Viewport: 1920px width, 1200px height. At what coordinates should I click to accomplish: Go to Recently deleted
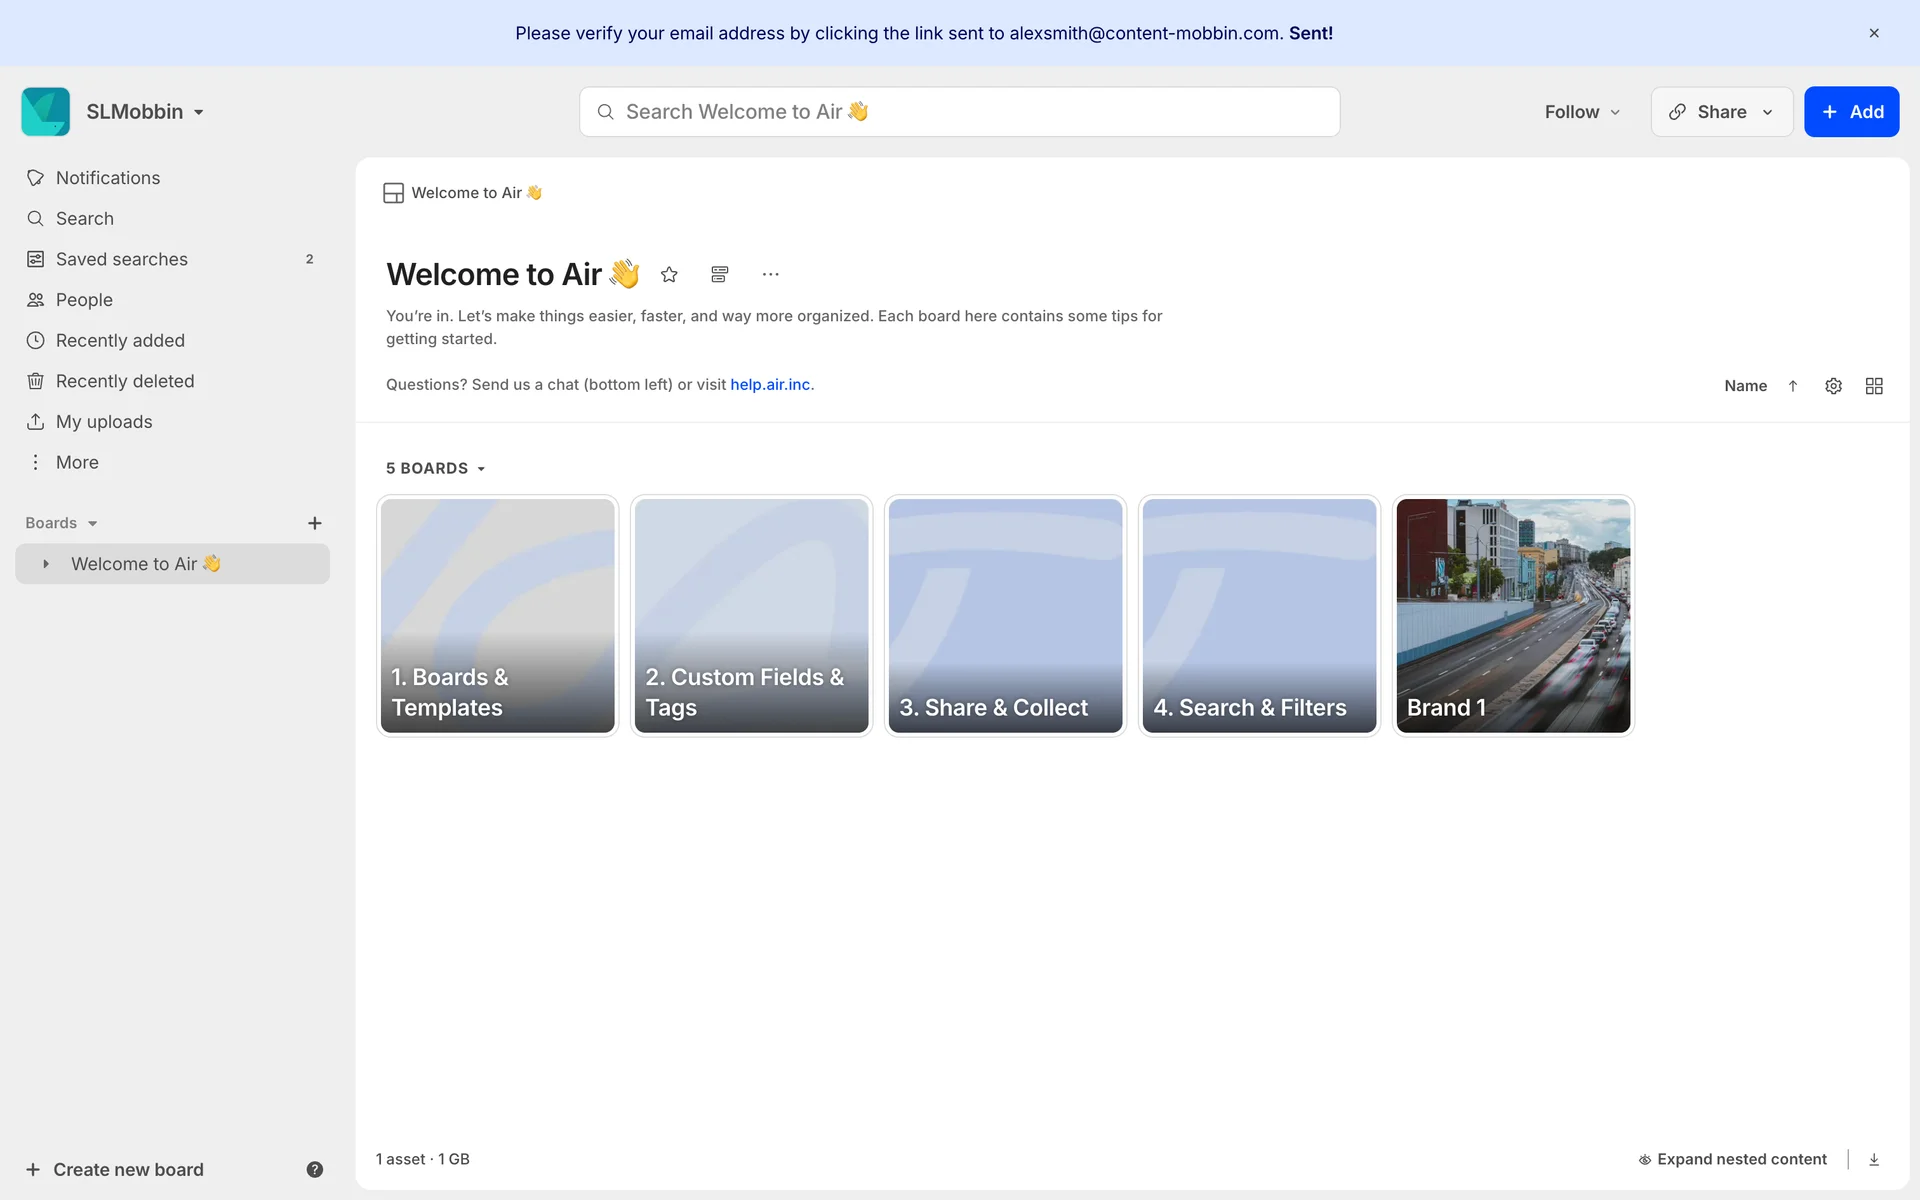pyautogui.click(x=125, y=381)
